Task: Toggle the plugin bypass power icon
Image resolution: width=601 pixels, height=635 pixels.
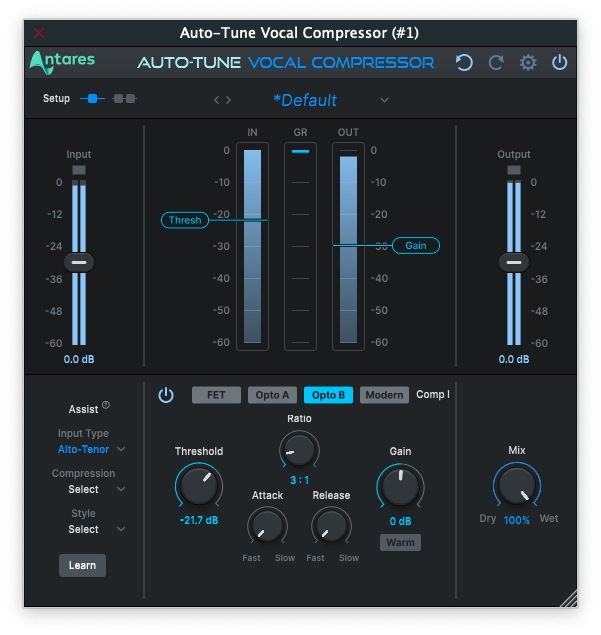Action: tap(560, 62)
